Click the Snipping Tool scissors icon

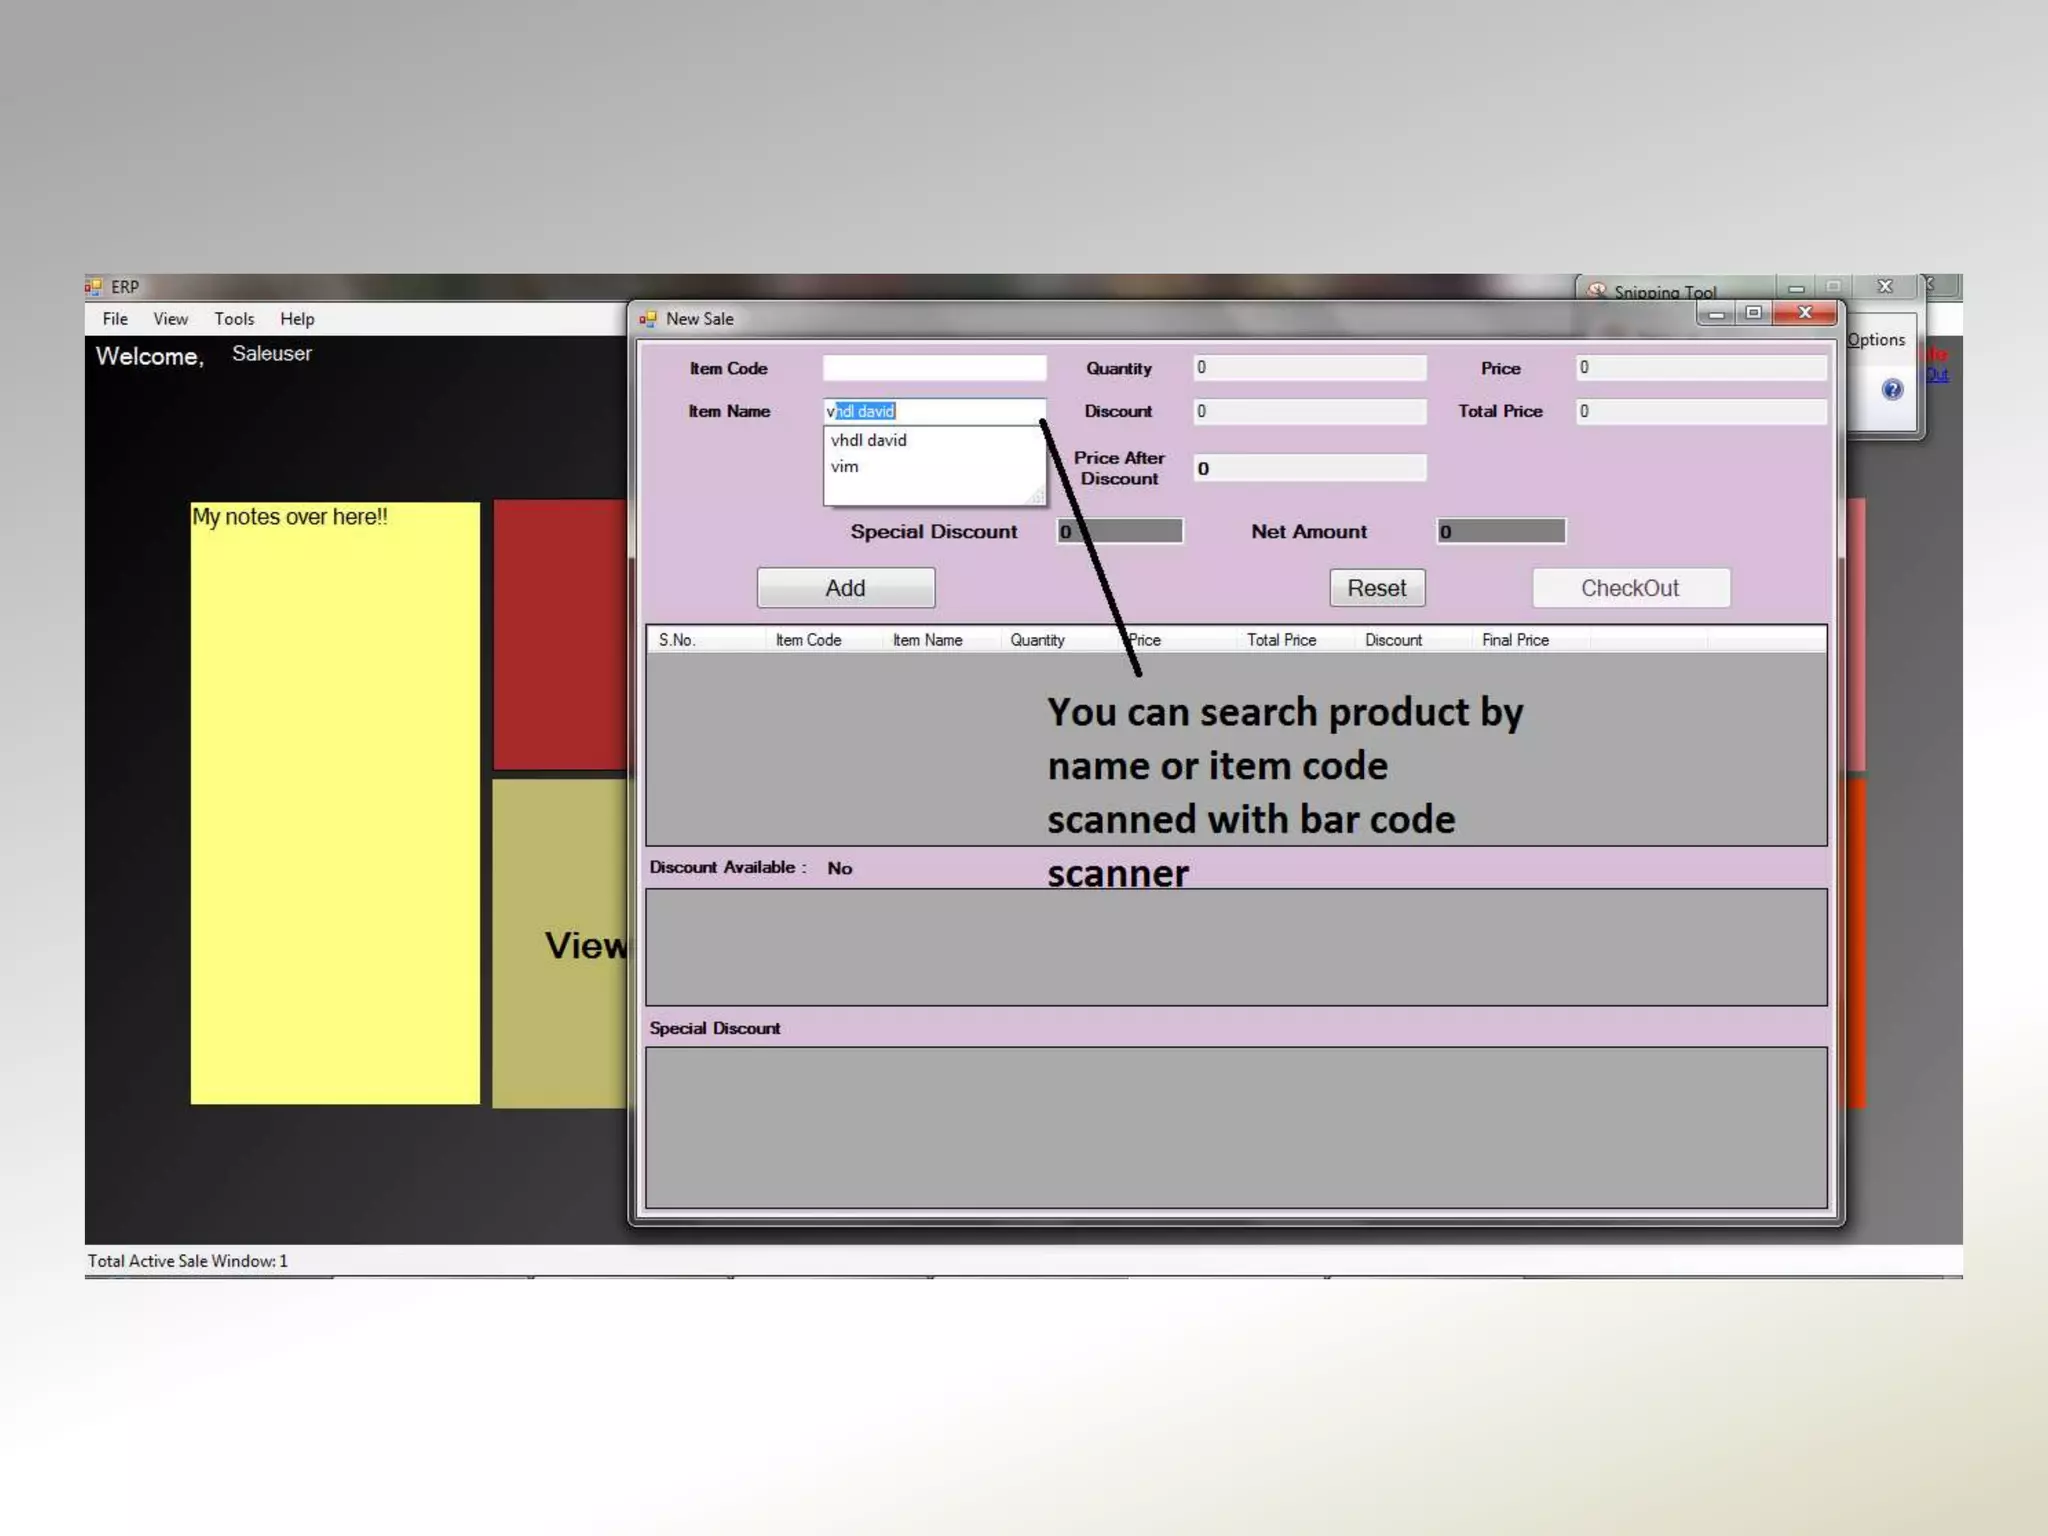(x=1597, y=291)
